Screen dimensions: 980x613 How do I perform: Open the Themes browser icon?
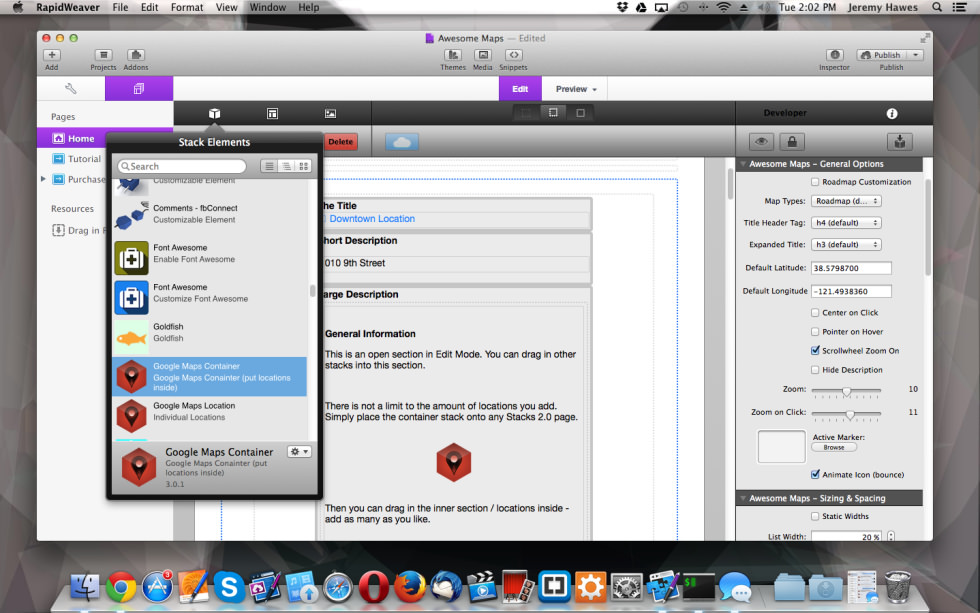453,56
